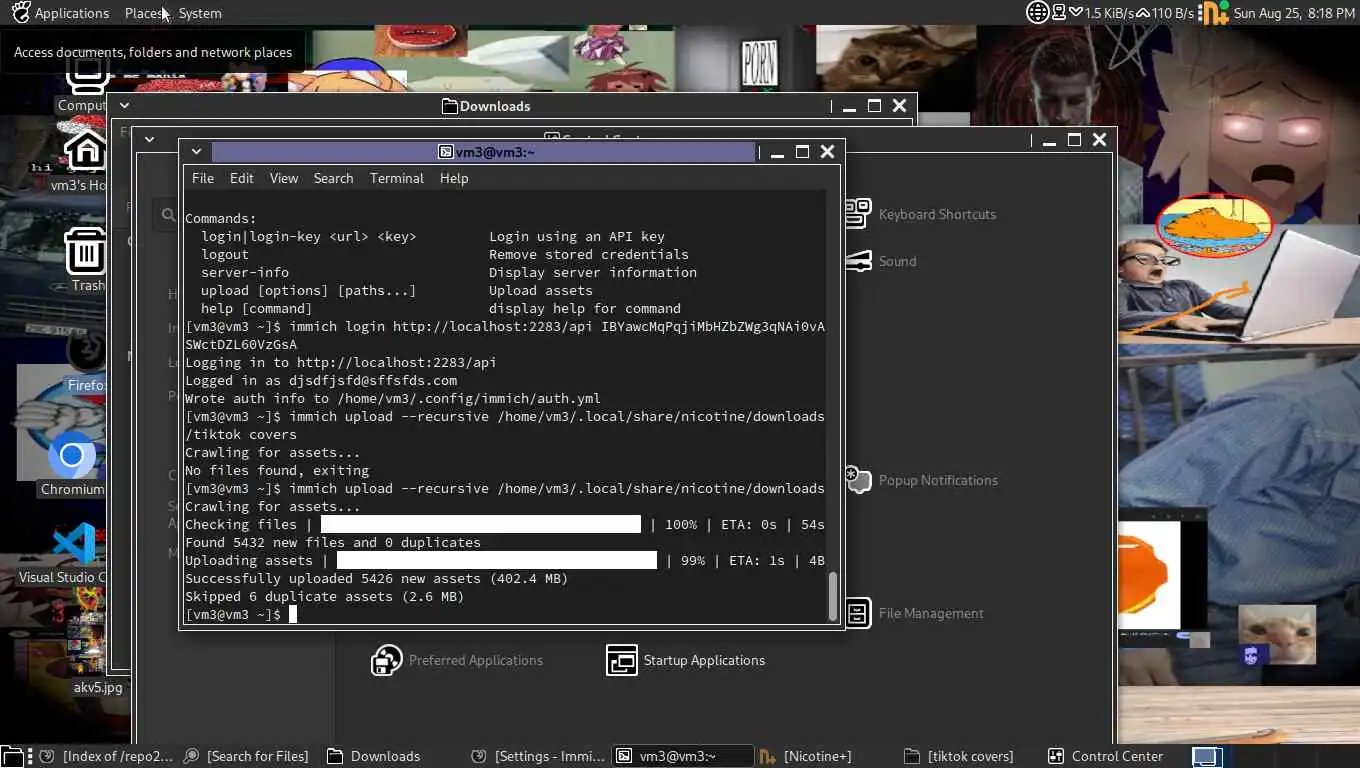Viewport: 1360px width, 768px height.
Task: Click the terminal scrollbar handle
Action: (833, 596)
